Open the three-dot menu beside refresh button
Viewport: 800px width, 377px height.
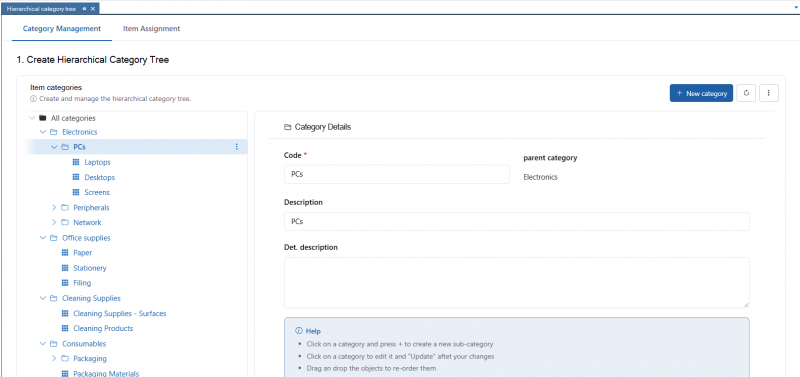768,93
